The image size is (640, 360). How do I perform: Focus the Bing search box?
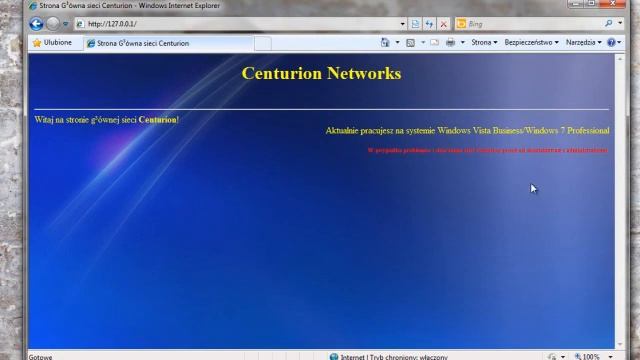tap(533, 24)
